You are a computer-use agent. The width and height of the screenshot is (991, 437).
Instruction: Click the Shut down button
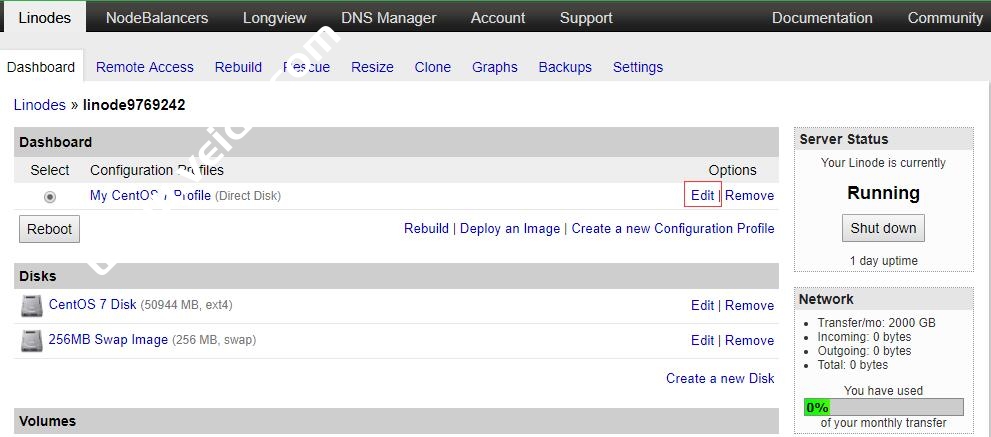coord(883,228)
